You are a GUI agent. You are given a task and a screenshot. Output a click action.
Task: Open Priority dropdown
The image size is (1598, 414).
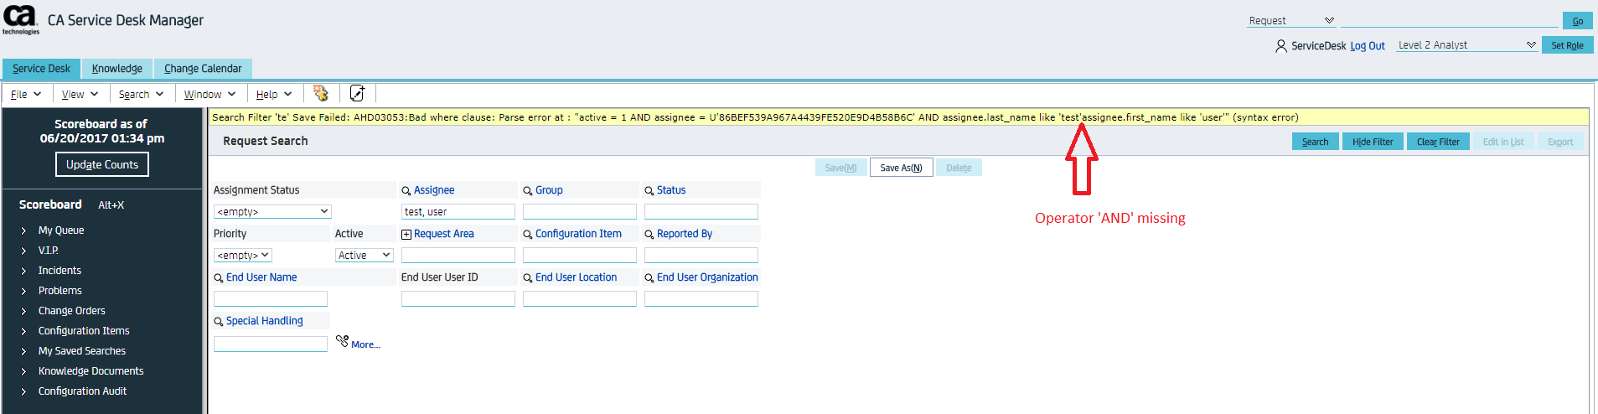tap(243, 255)
